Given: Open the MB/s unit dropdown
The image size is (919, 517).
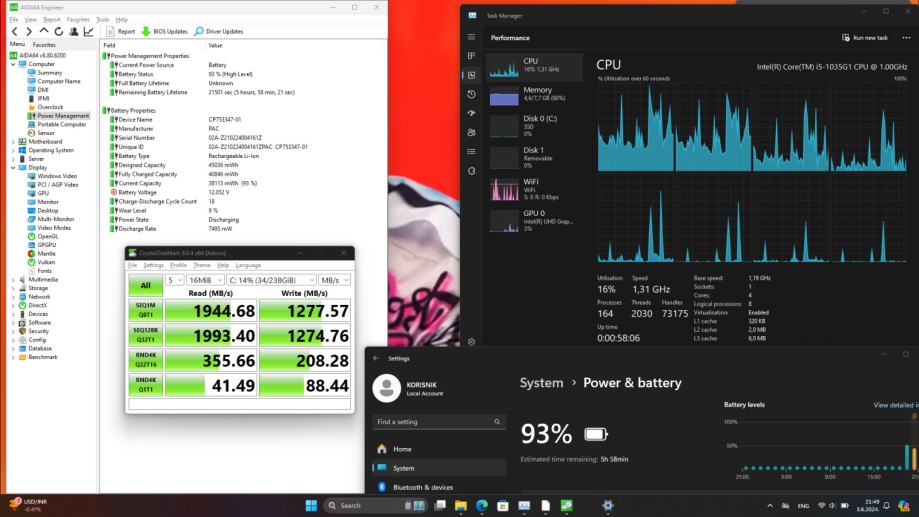Looking at the screenshot, I should point(335,280).
